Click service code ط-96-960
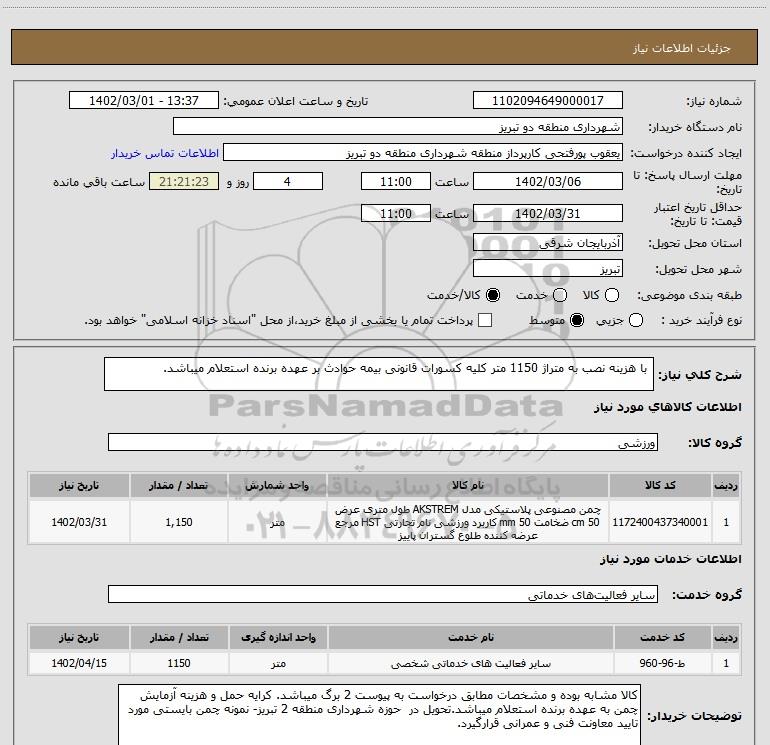The height and width of the screenshot is (745, 770). click(x=662, y=663)
